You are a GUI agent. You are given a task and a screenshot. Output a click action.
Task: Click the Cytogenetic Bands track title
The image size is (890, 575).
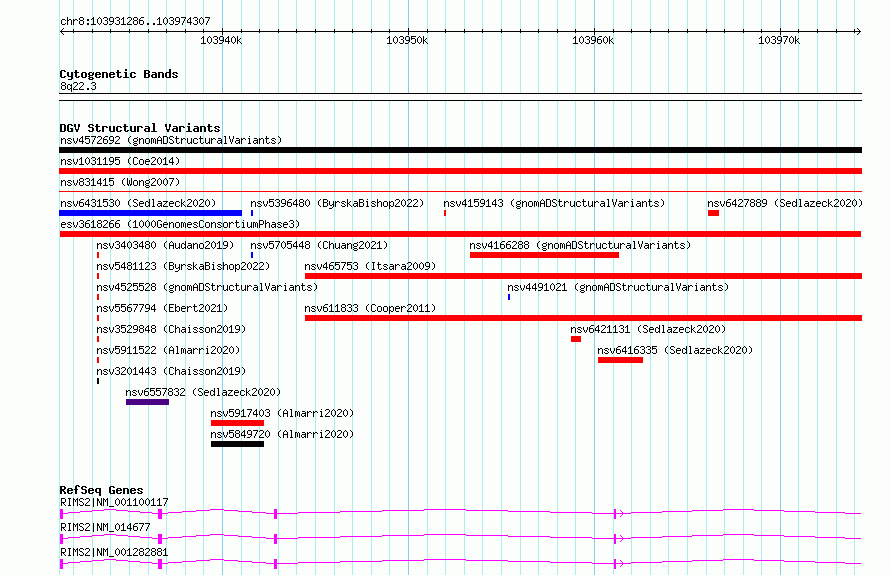(x=119, y=74)
